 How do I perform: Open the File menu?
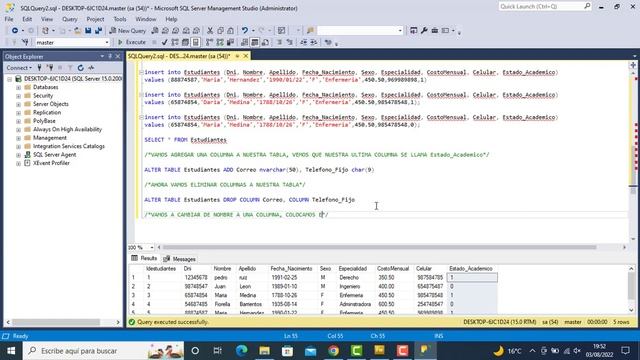(9, 19)
